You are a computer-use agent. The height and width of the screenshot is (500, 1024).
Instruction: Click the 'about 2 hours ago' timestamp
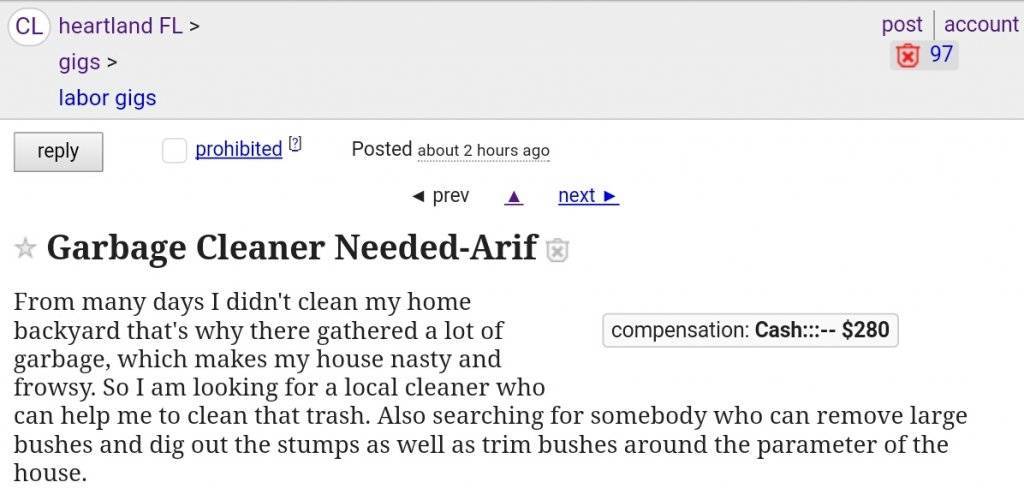click(x=483, y=150)
